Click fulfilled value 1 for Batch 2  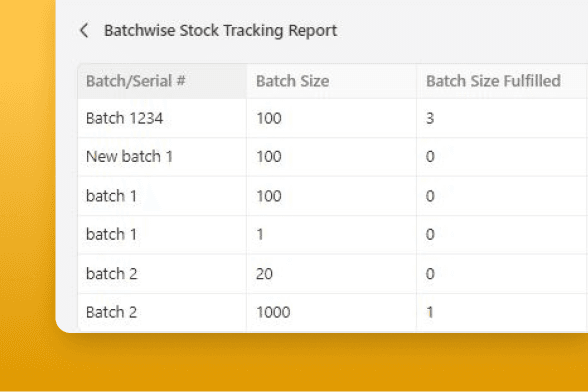click(x=502, y=312)
